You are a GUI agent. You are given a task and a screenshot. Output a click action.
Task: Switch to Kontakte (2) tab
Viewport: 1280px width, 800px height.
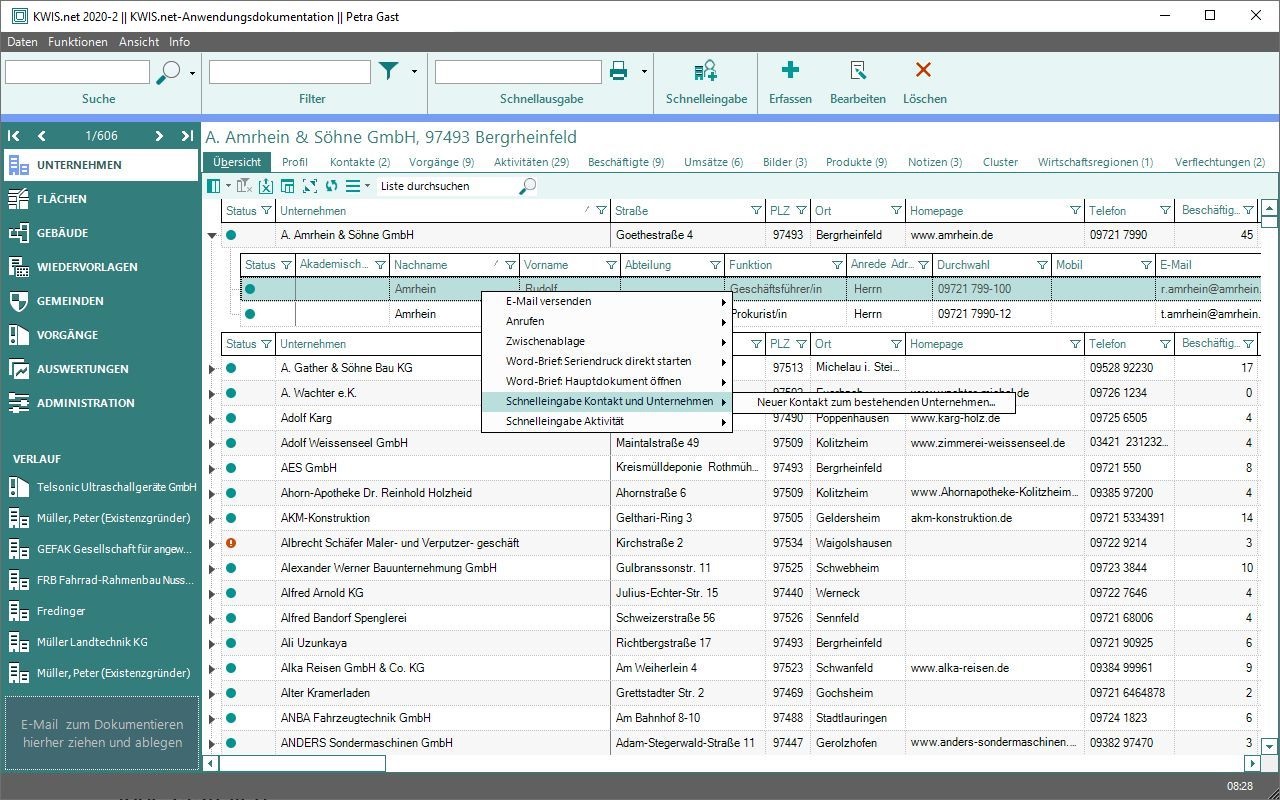point(360,162)
